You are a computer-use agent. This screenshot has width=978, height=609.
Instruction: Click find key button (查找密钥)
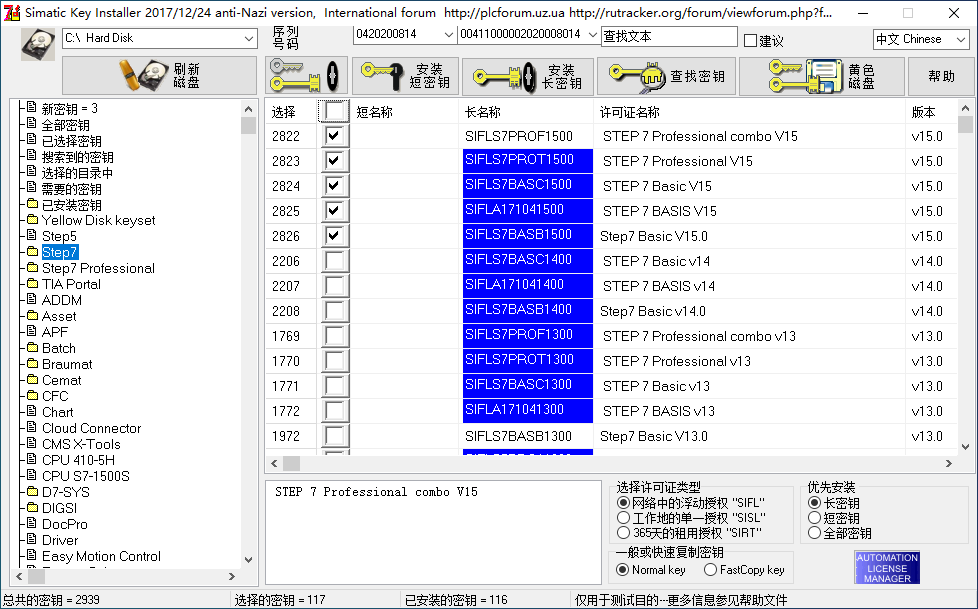click(667, 76)
